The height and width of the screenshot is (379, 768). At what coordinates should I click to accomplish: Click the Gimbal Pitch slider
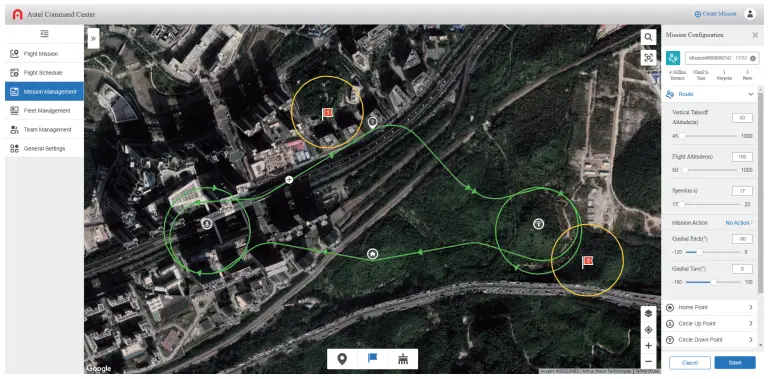[x=713, y=252]
